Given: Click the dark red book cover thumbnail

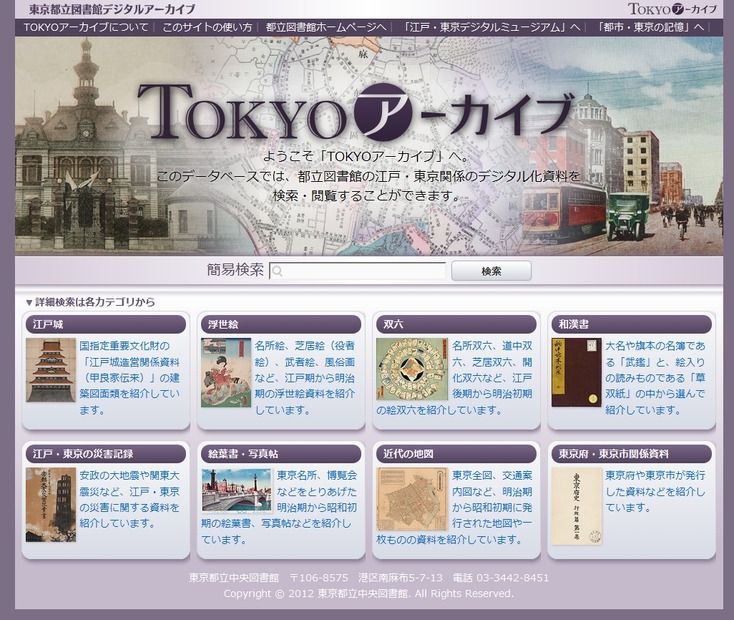Looking at the screenshot, I should click(576, 373).
